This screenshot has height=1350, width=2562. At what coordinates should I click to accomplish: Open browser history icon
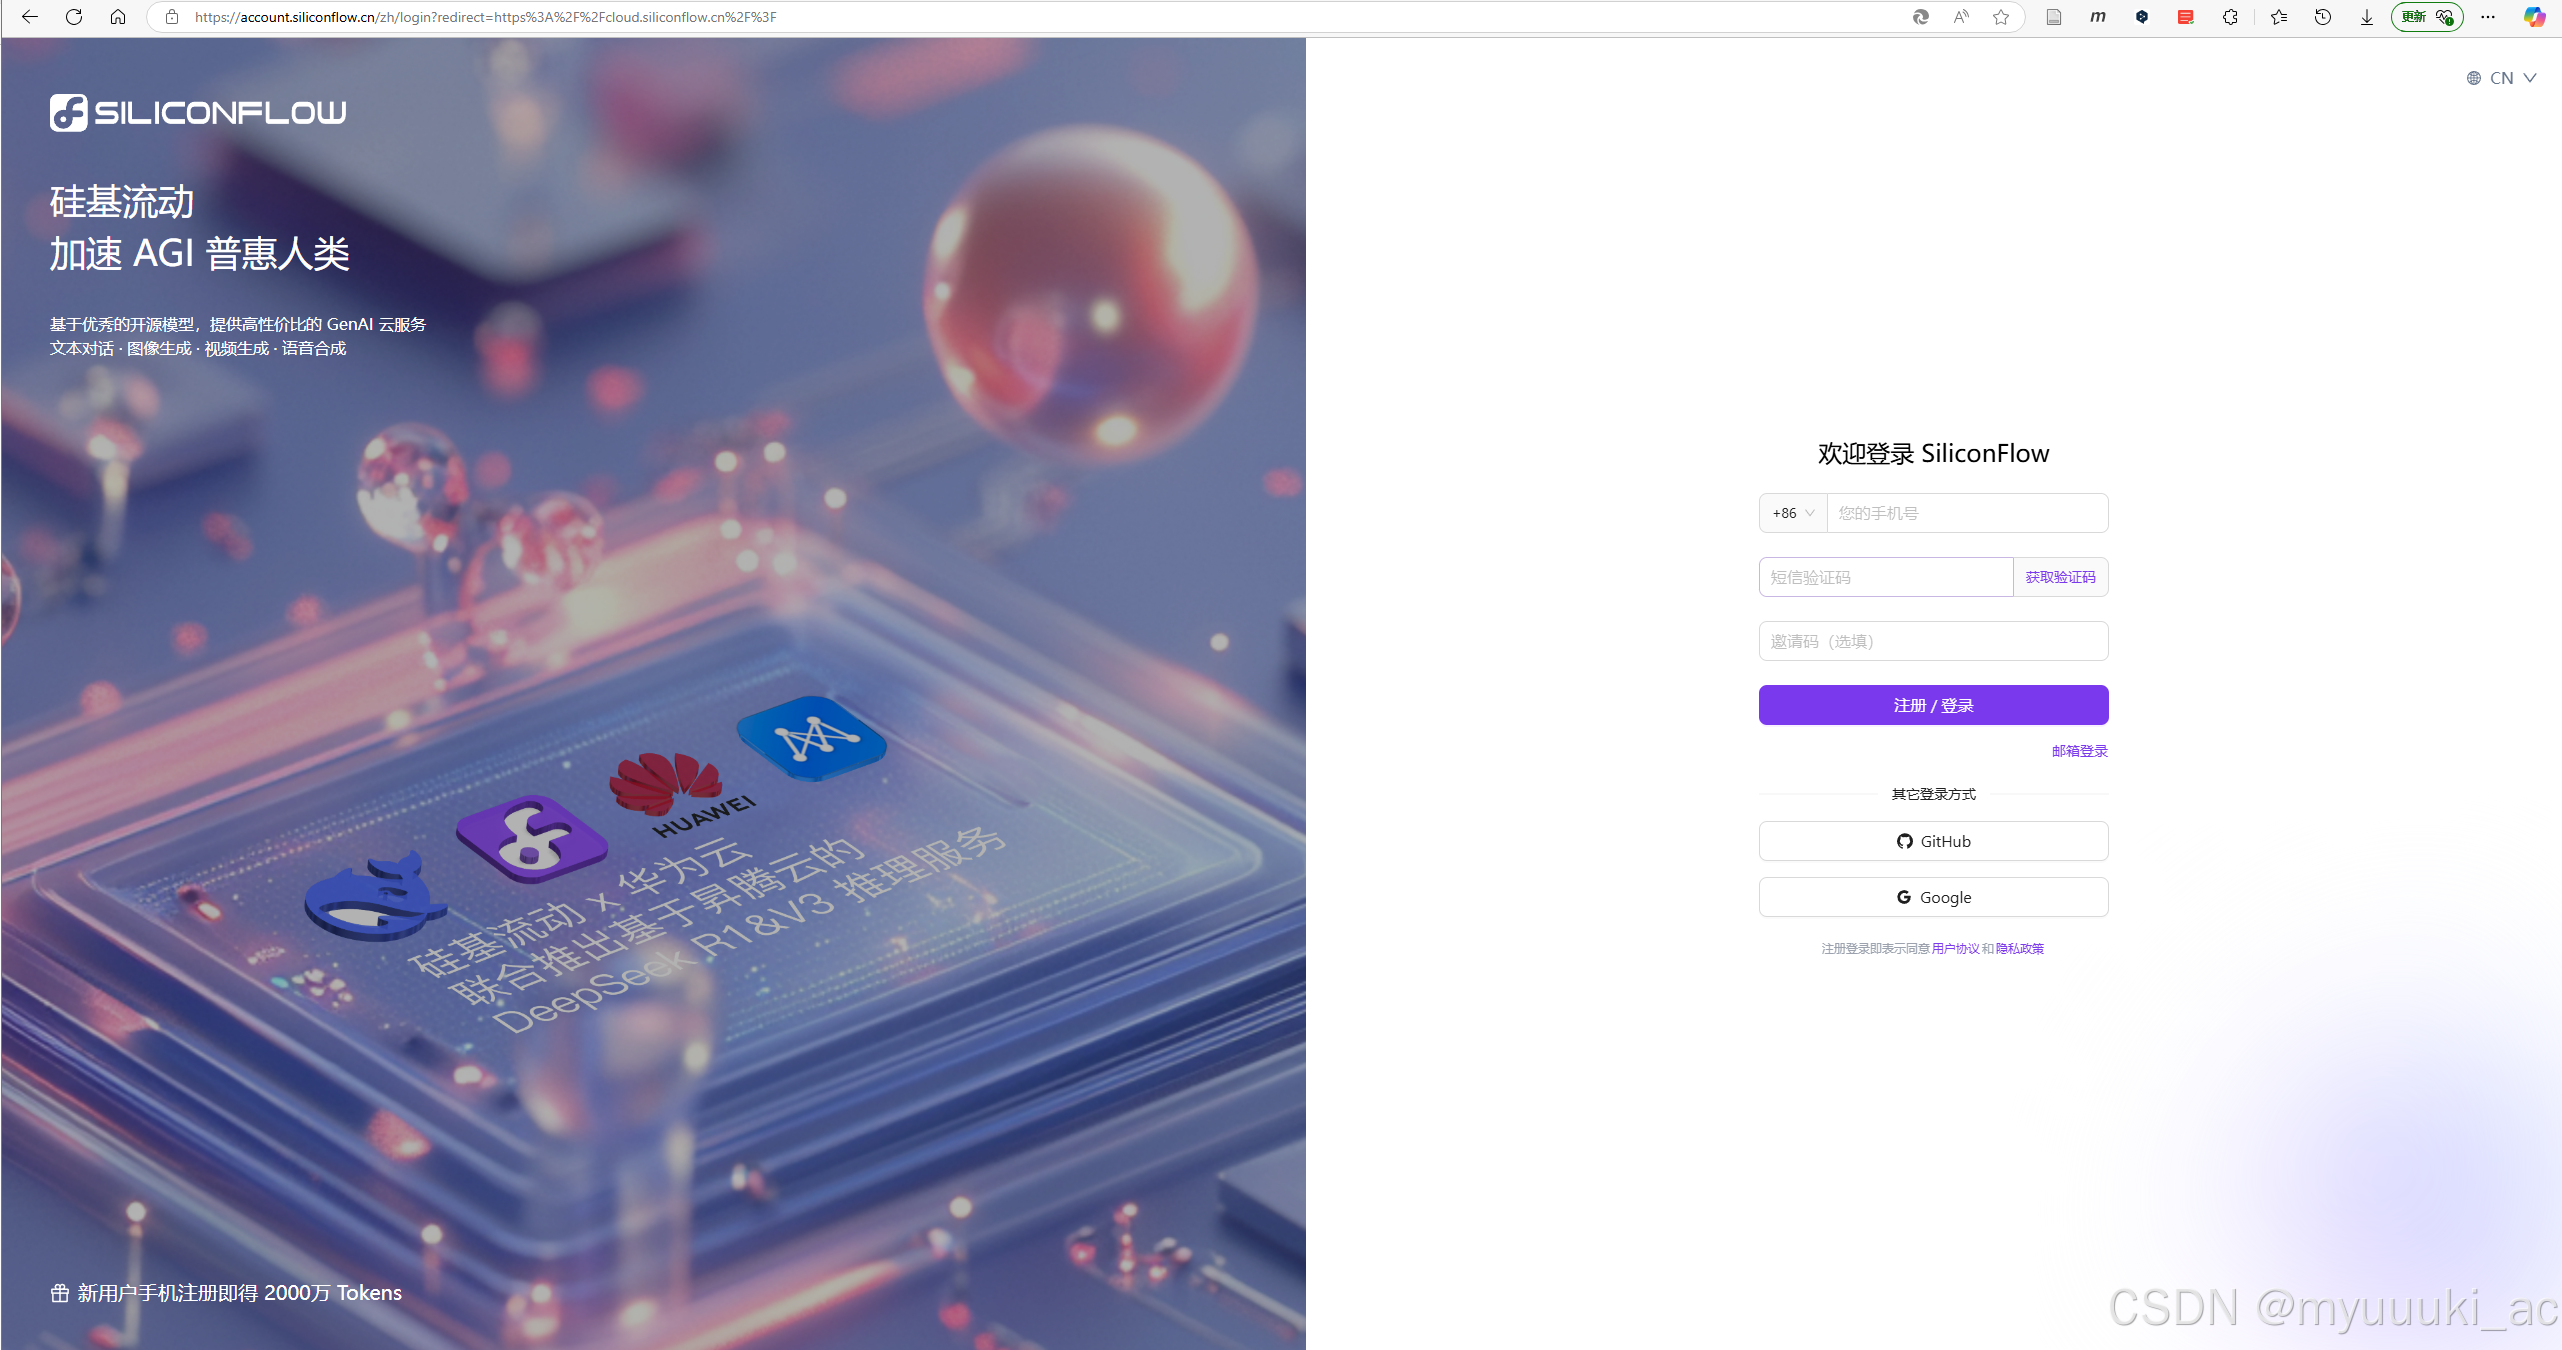(2323, 17)
